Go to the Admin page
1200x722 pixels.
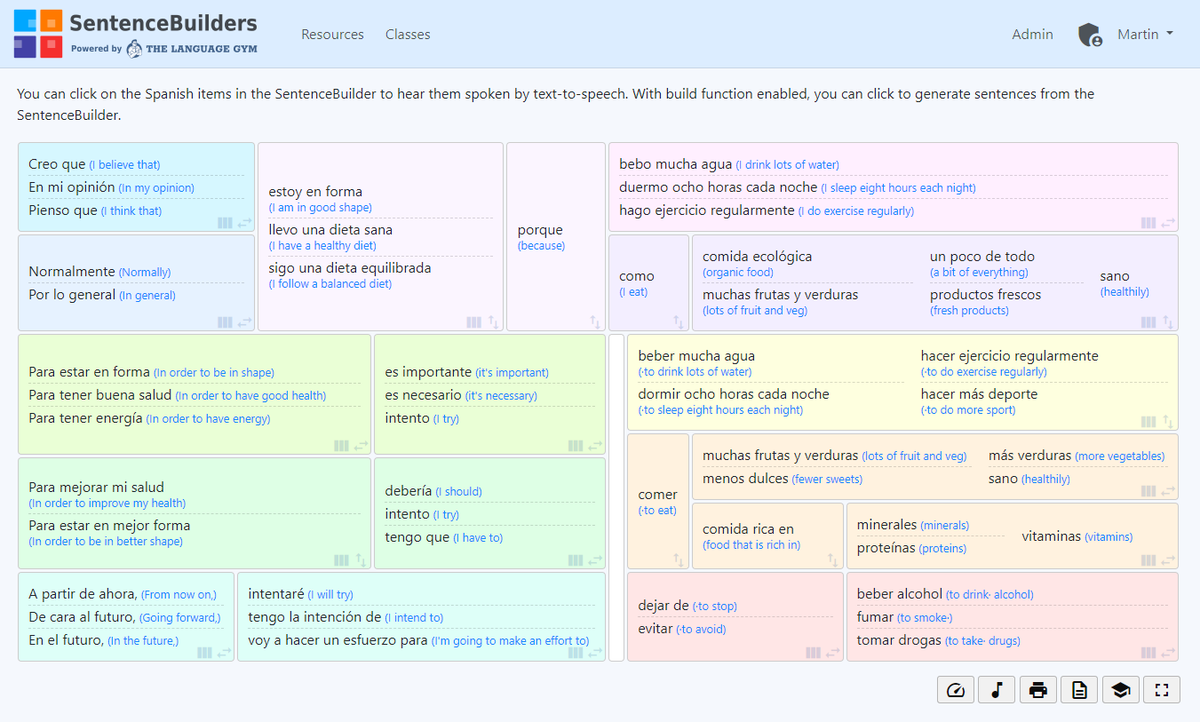(1032, 34)
